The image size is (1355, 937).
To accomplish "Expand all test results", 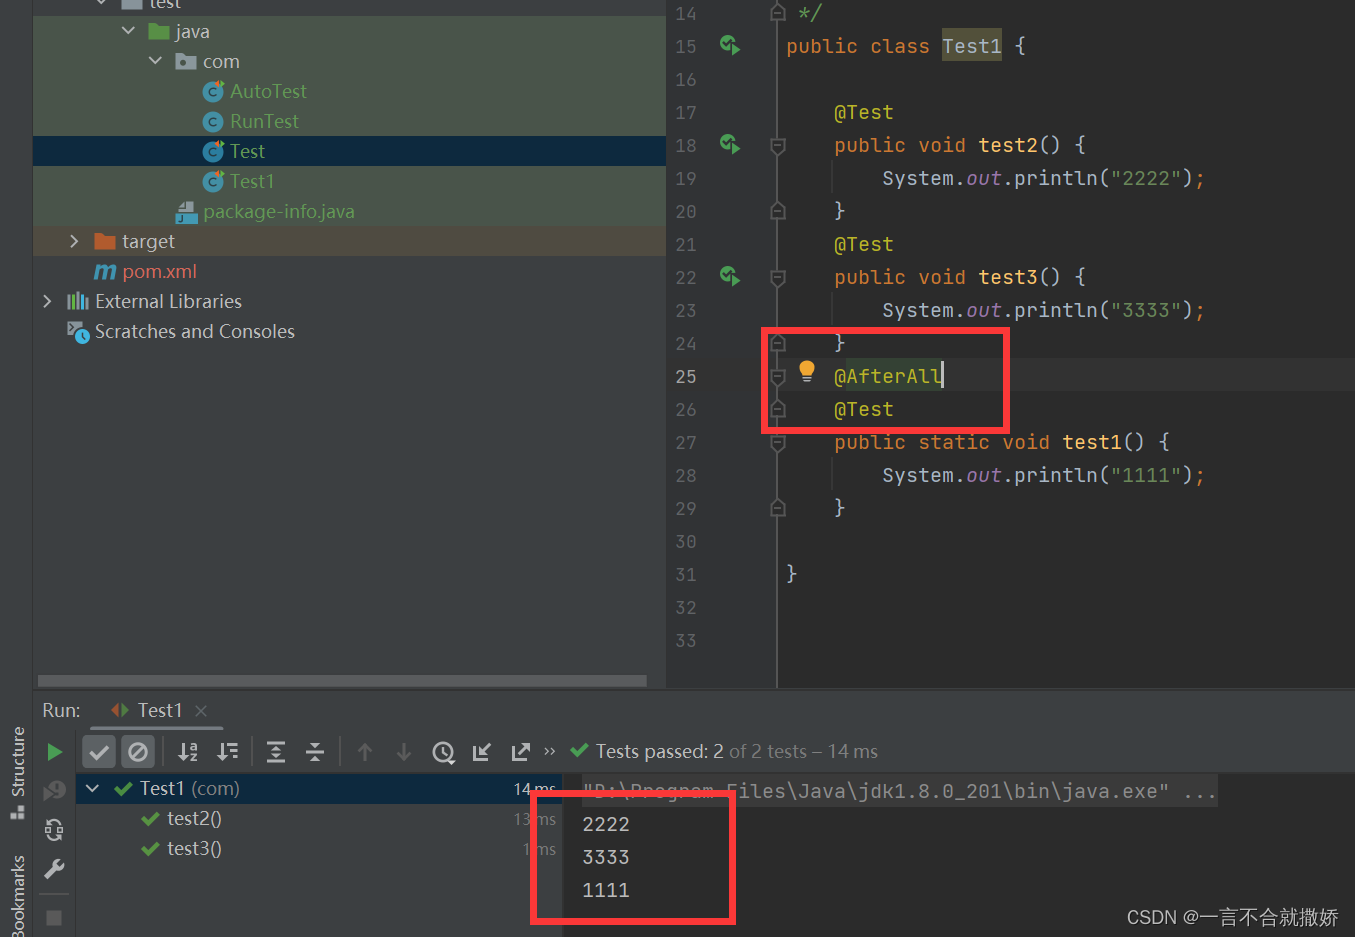I will [276, 751].
